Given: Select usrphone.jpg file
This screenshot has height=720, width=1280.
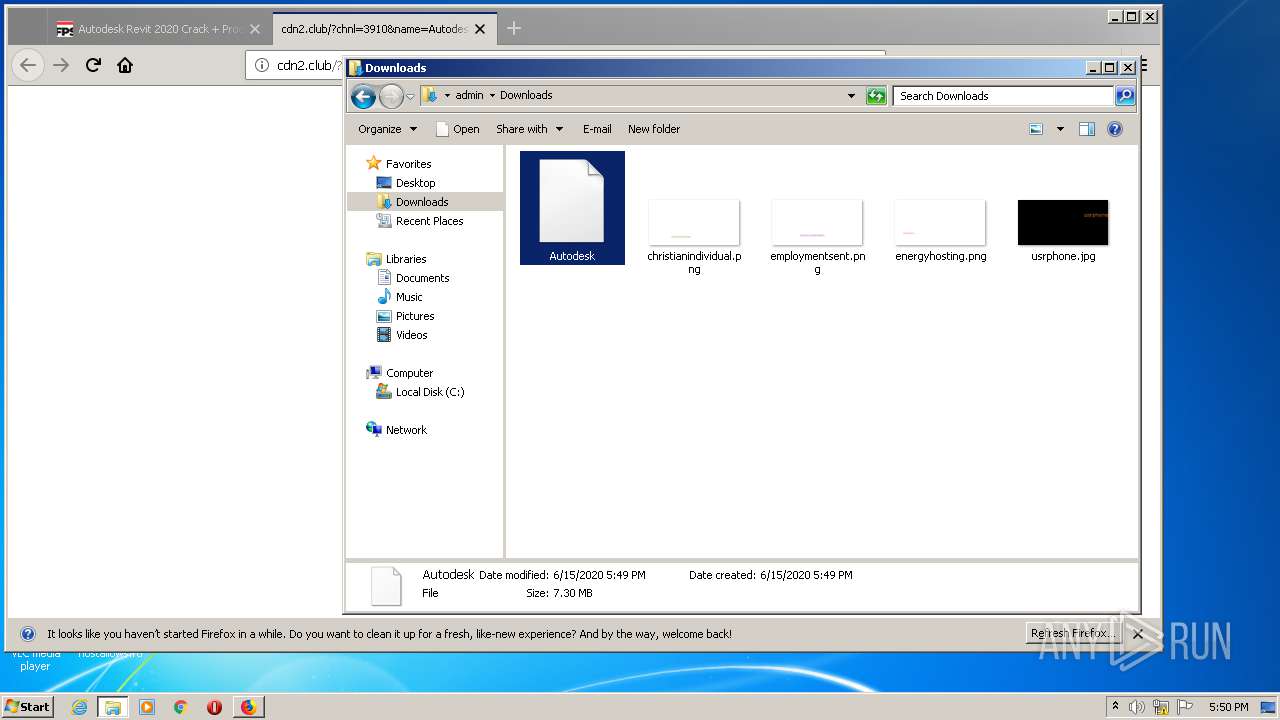Looking at the screenshot, I should tap(1063, 231).
